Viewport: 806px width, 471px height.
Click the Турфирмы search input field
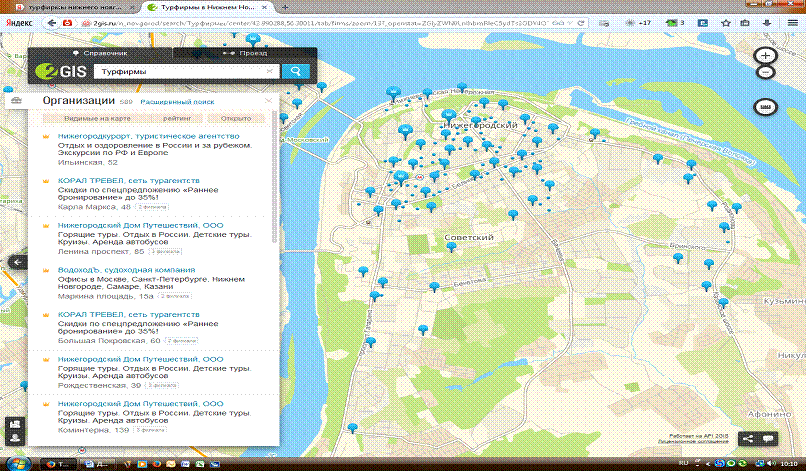175,71
